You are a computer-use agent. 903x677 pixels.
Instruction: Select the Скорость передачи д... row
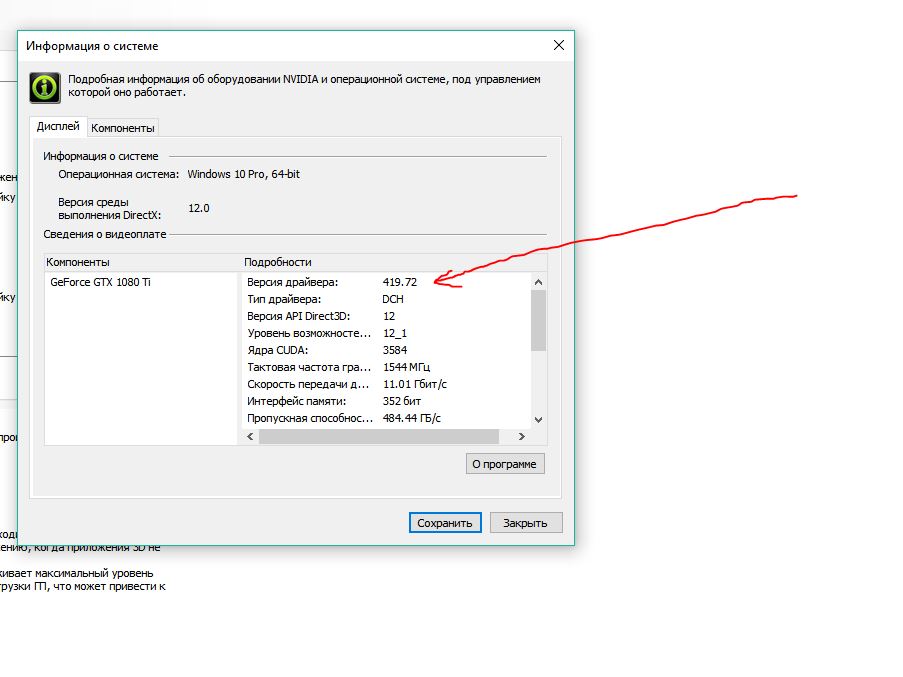click(386, 384)
